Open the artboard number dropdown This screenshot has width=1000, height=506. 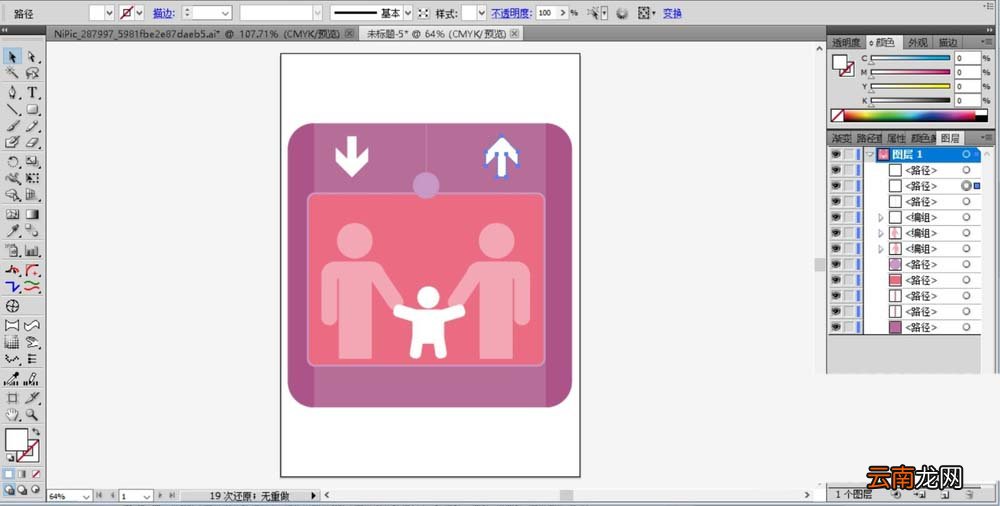pyautogui.click(x=147, y=496)
